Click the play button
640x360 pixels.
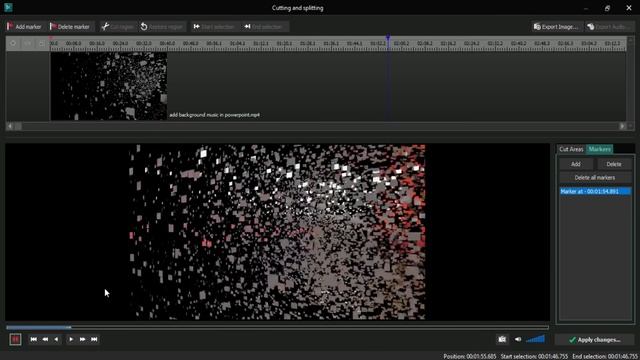[71, 339]
